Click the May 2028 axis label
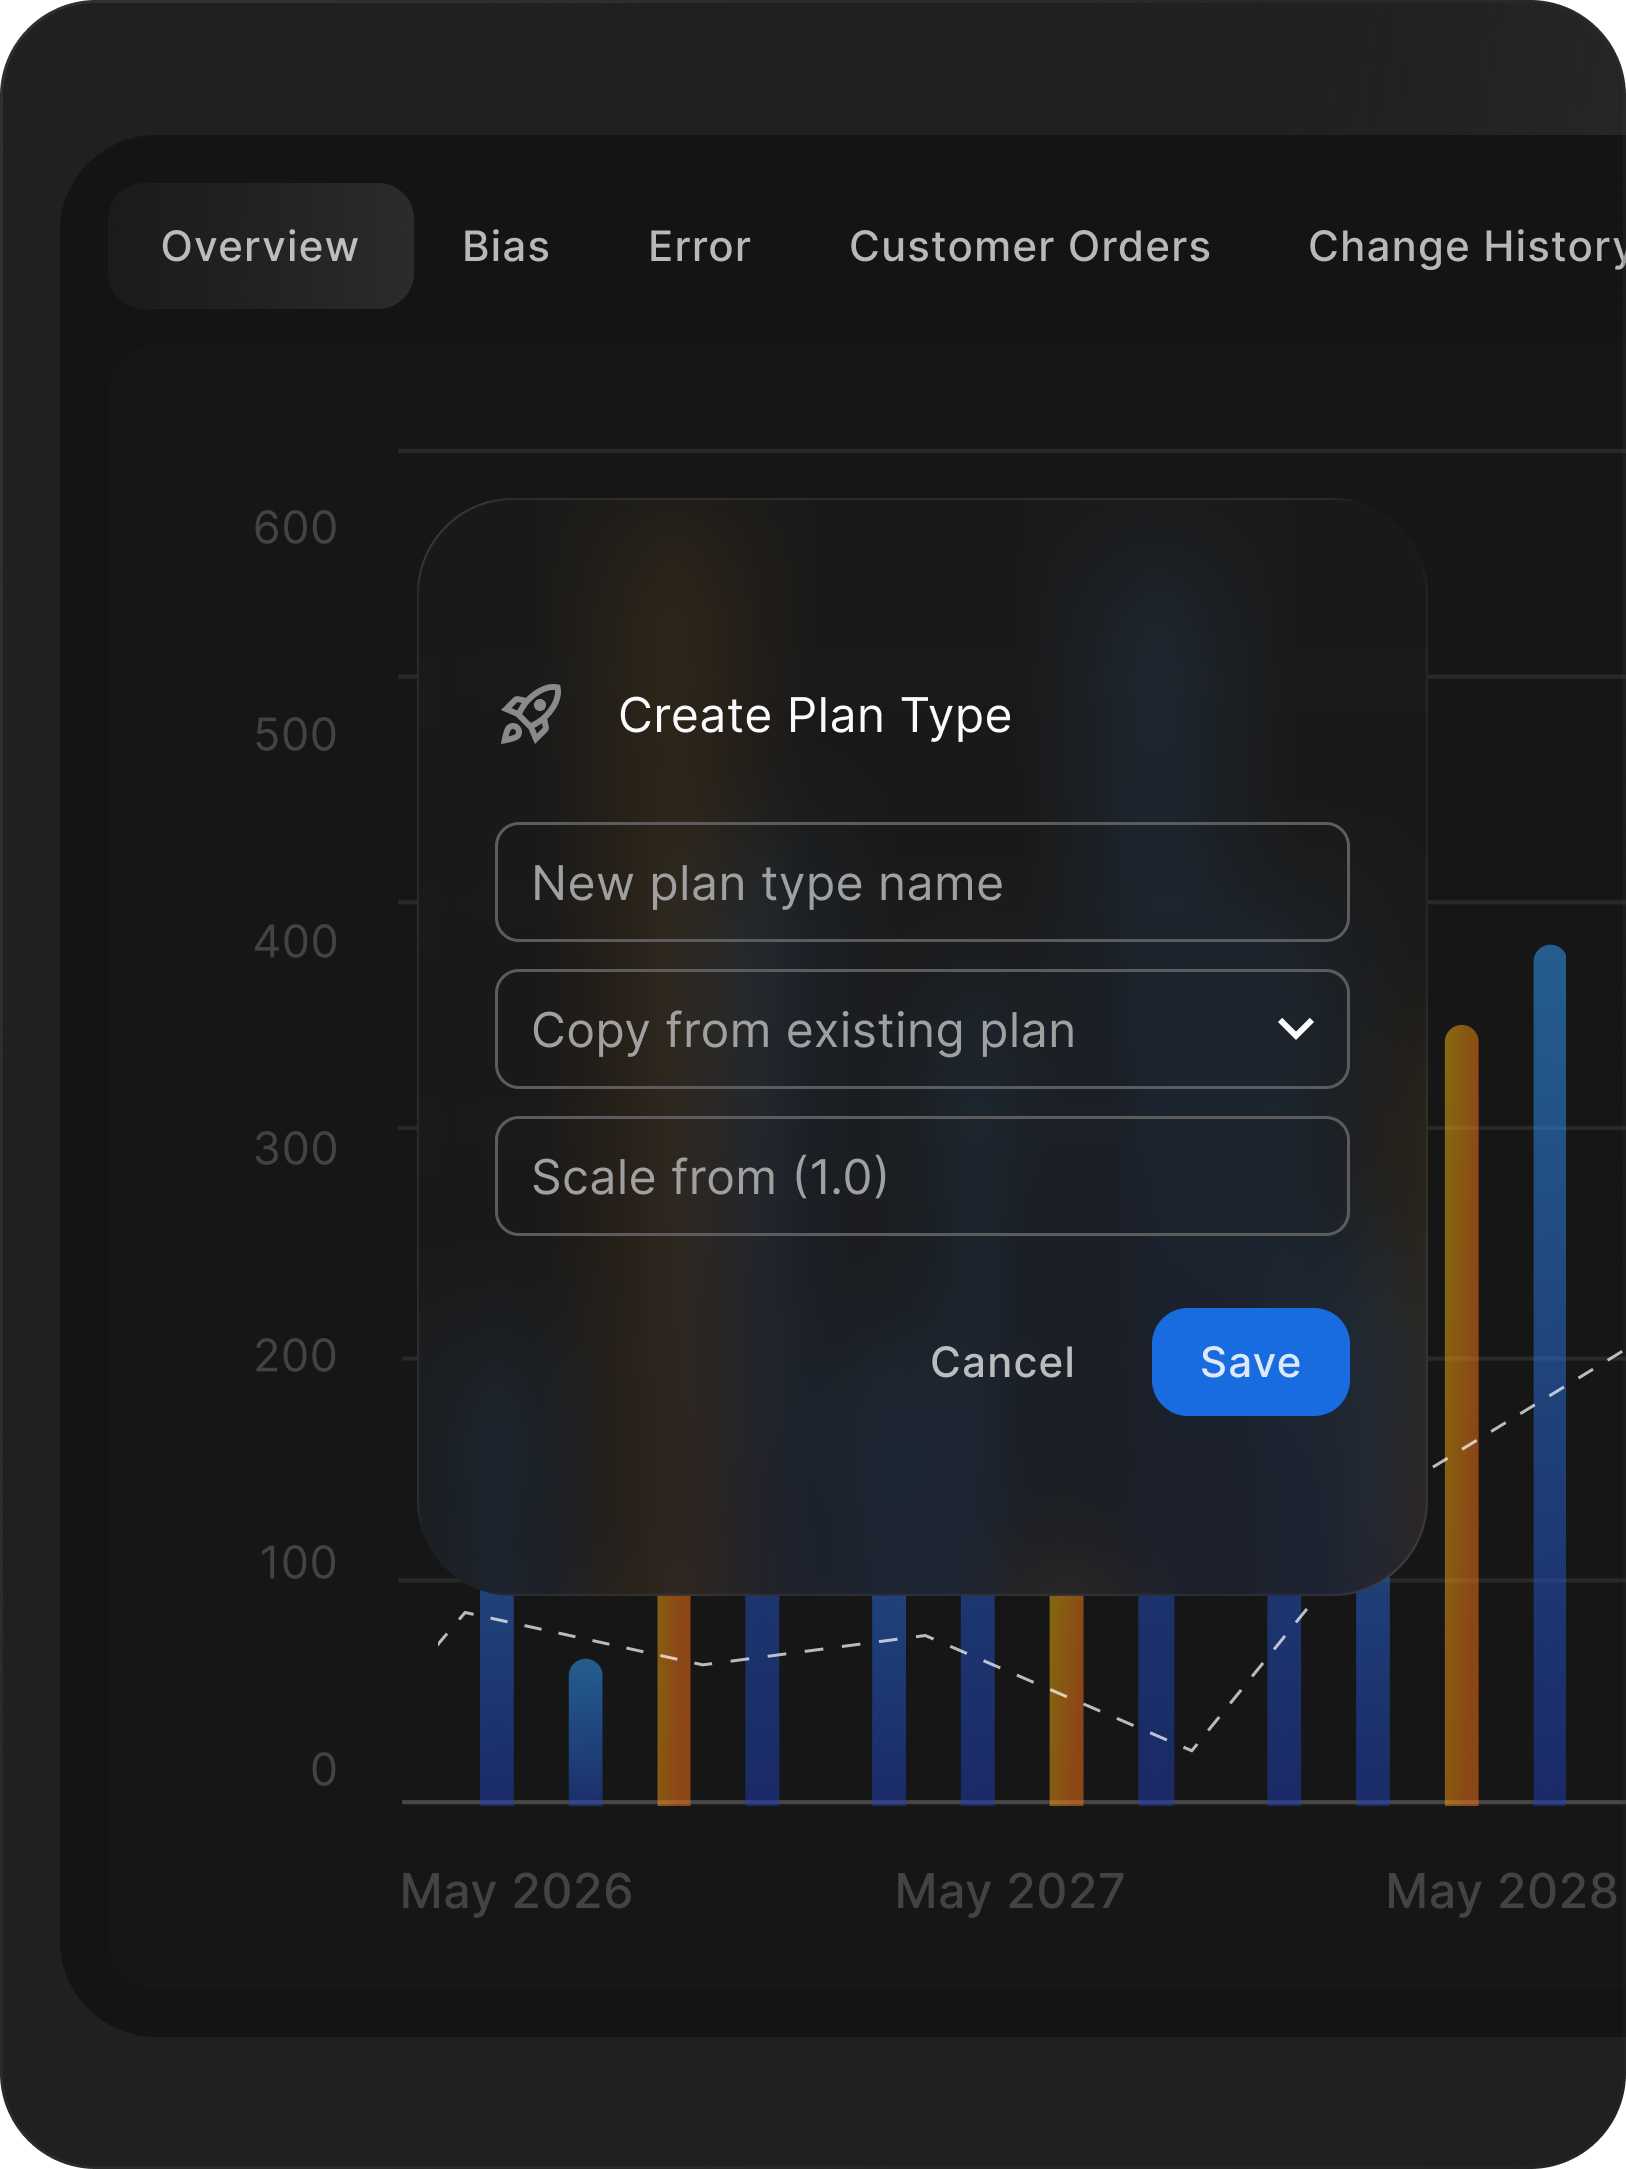Image resolution: width=1626 pixels, height=2169 pixels. pyautogui.click(x=1500, y=1891)
